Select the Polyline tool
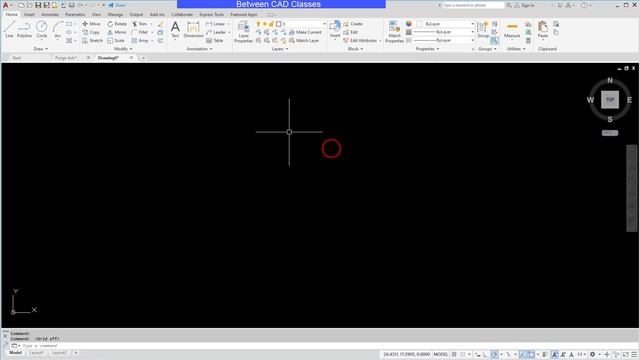 tap(24, 29)
